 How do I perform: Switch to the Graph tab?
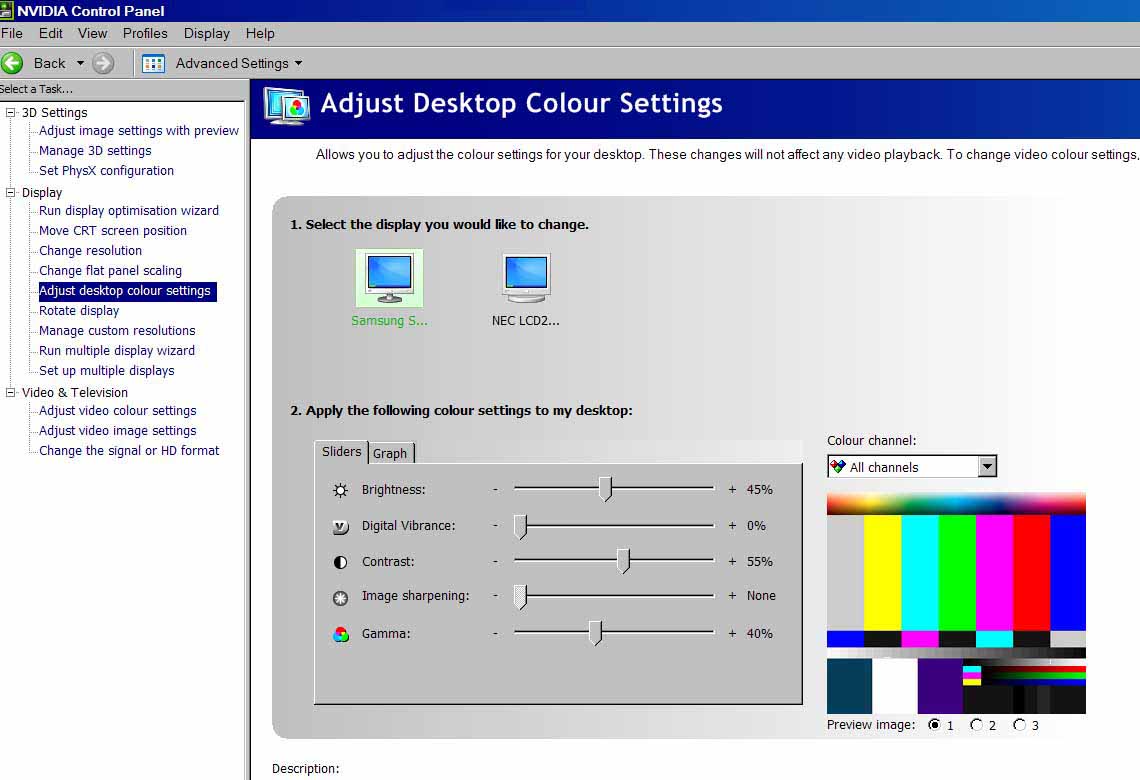(390, 453)
